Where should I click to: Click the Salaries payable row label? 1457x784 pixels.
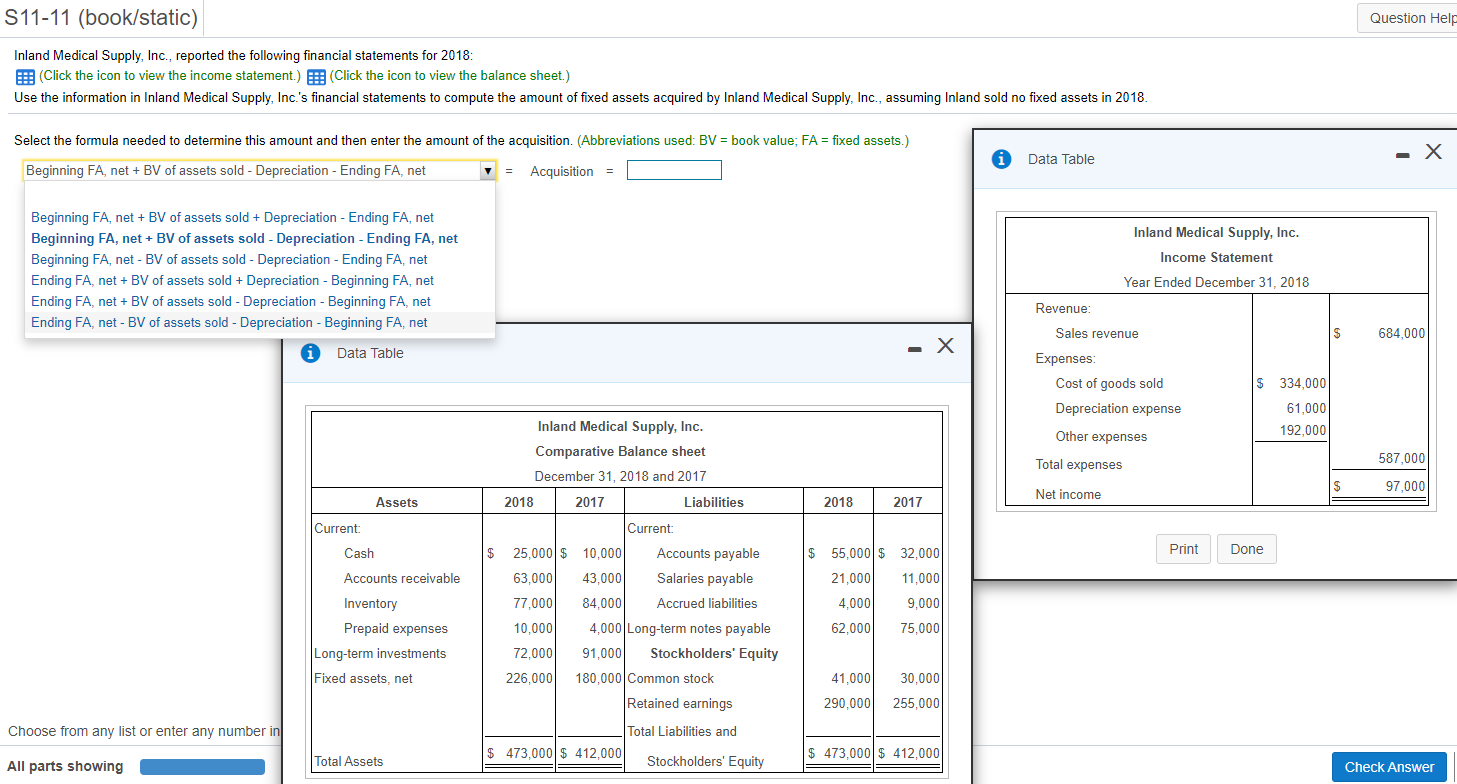coord(705,579)
